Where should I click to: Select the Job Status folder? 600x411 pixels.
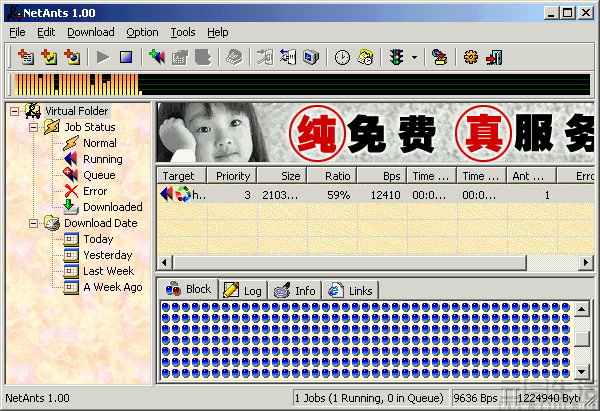tap(90, 127)
